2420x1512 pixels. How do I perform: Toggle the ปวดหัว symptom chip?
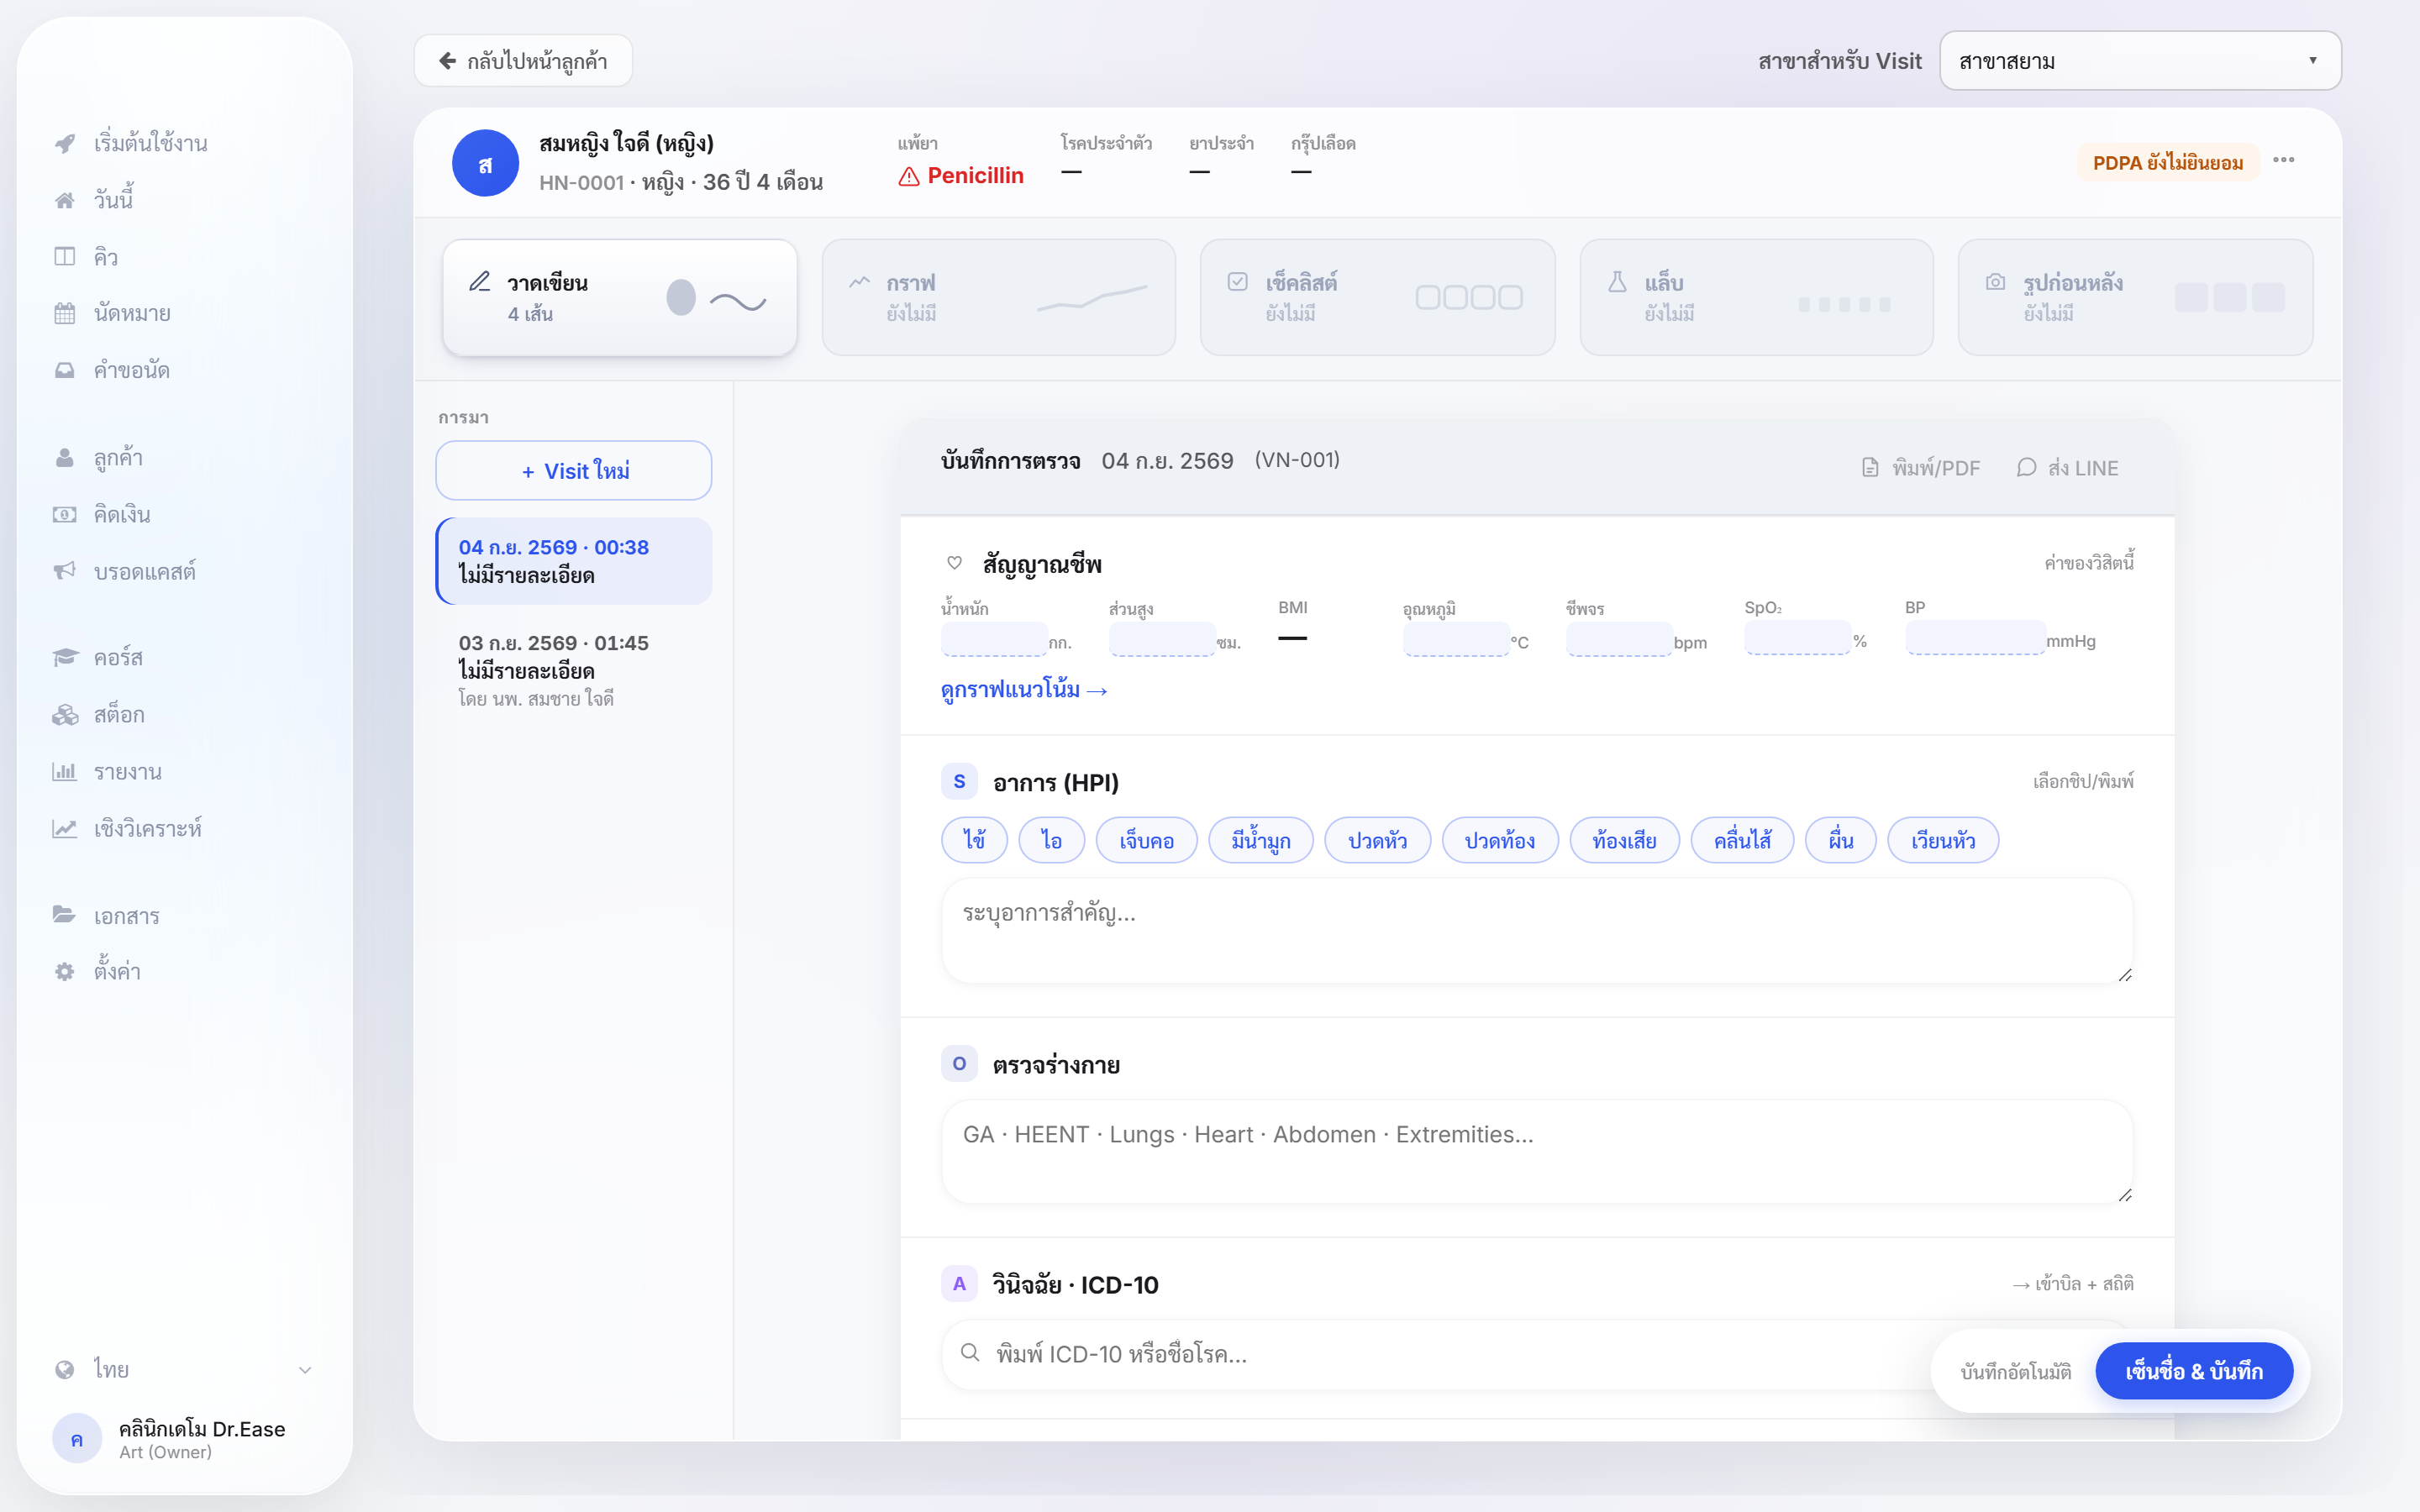click(x=1377, y=840)
